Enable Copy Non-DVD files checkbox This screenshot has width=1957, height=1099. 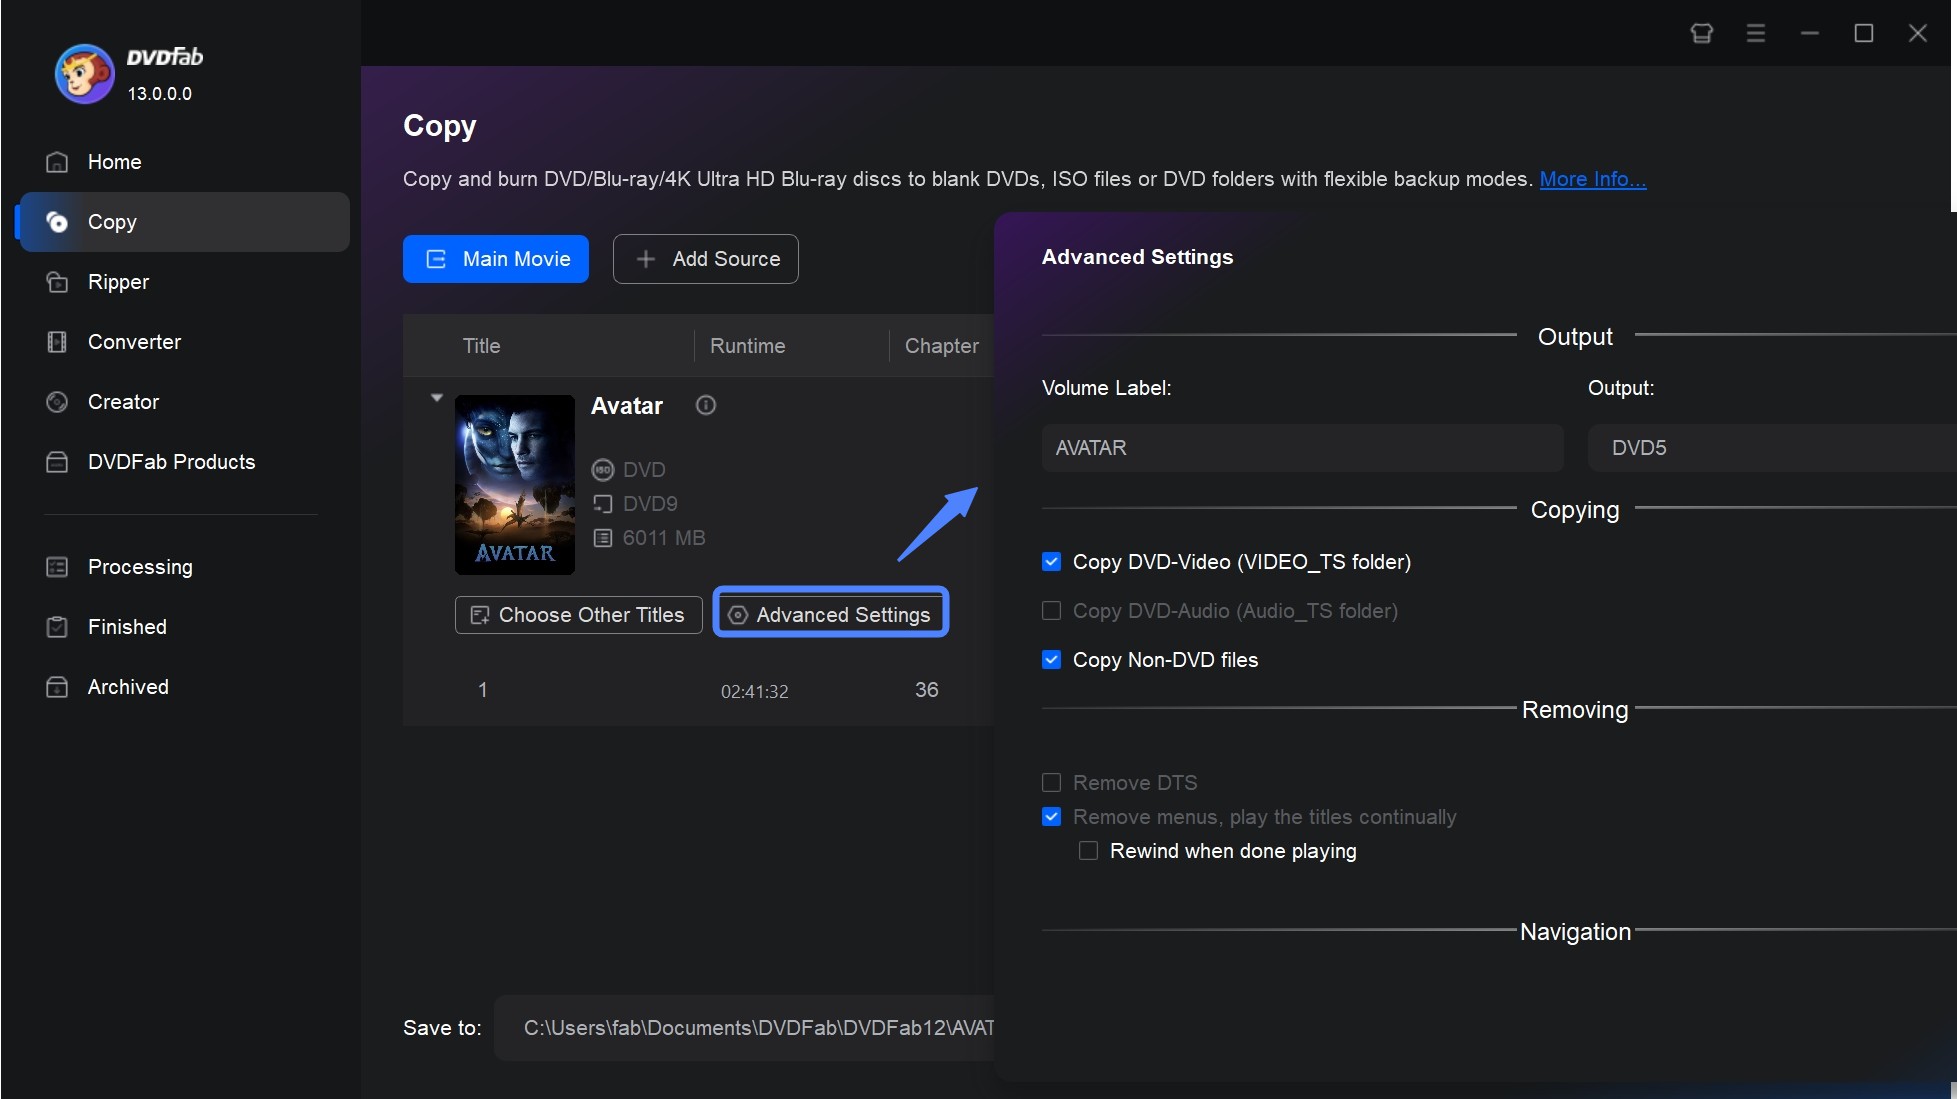pos(1052,658)
